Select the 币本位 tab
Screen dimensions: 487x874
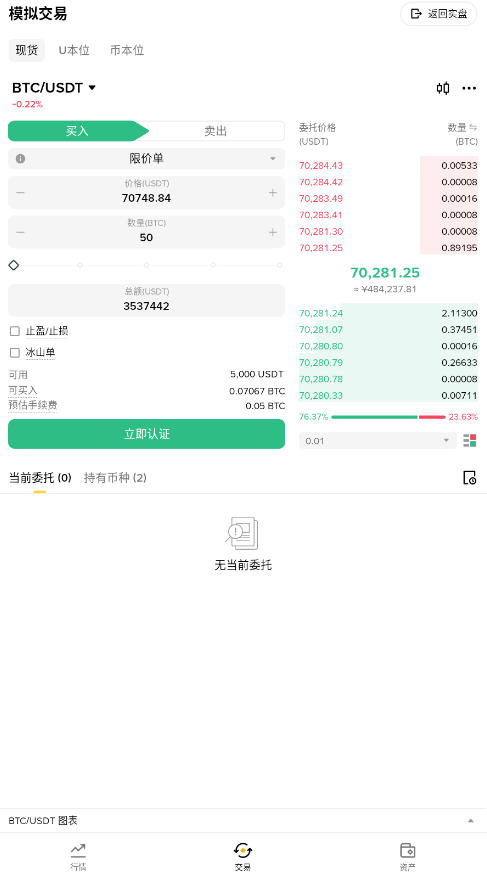click(x=127, y=50)
